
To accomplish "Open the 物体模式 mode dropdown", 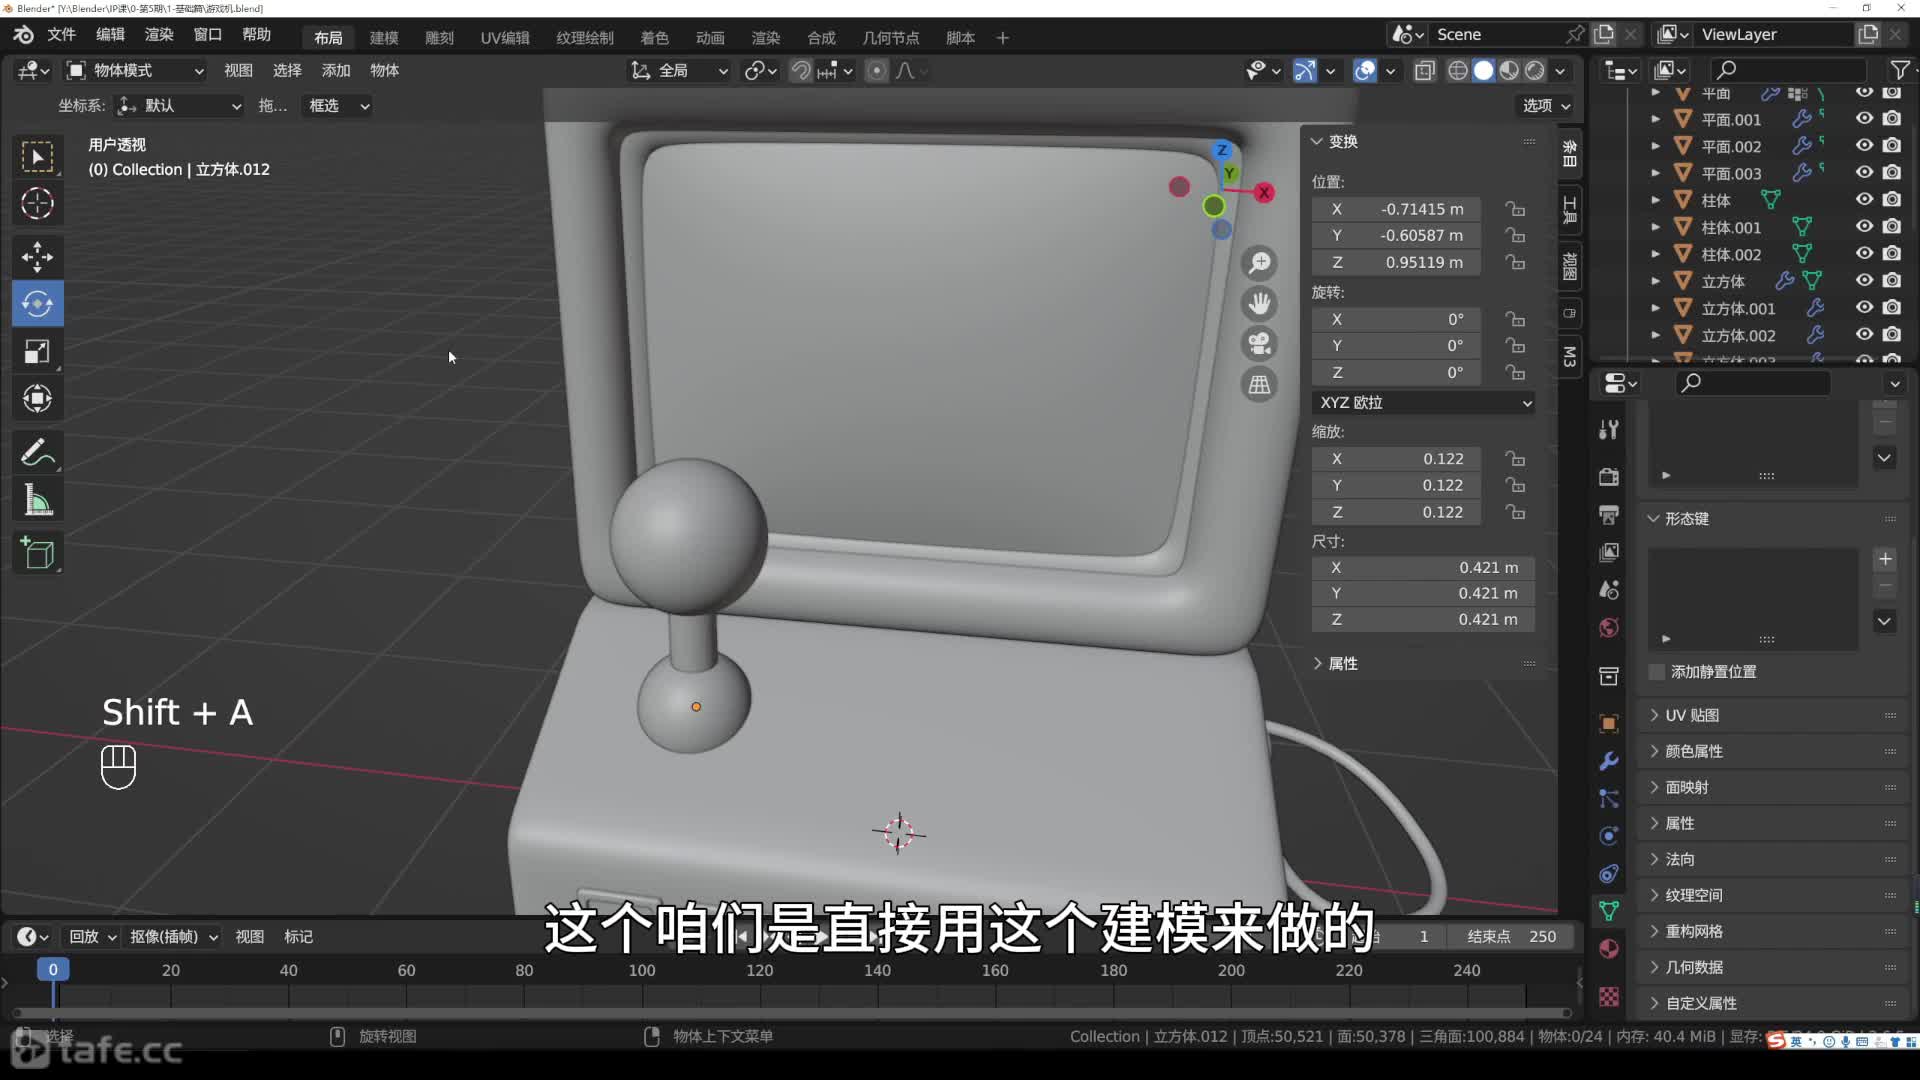I will click(135, 70).
